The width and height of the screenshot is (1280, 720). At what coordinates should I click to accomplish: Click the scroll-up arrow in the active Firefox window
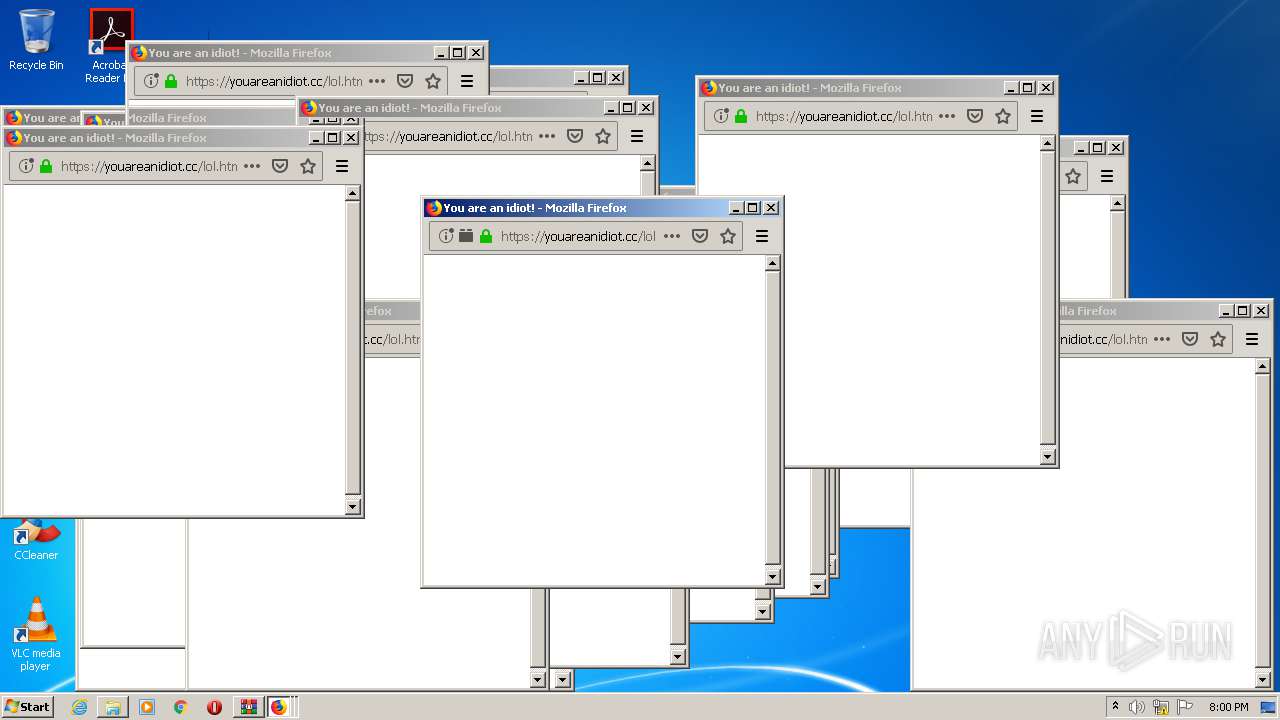pyautogui.click(x=772, y=263)
